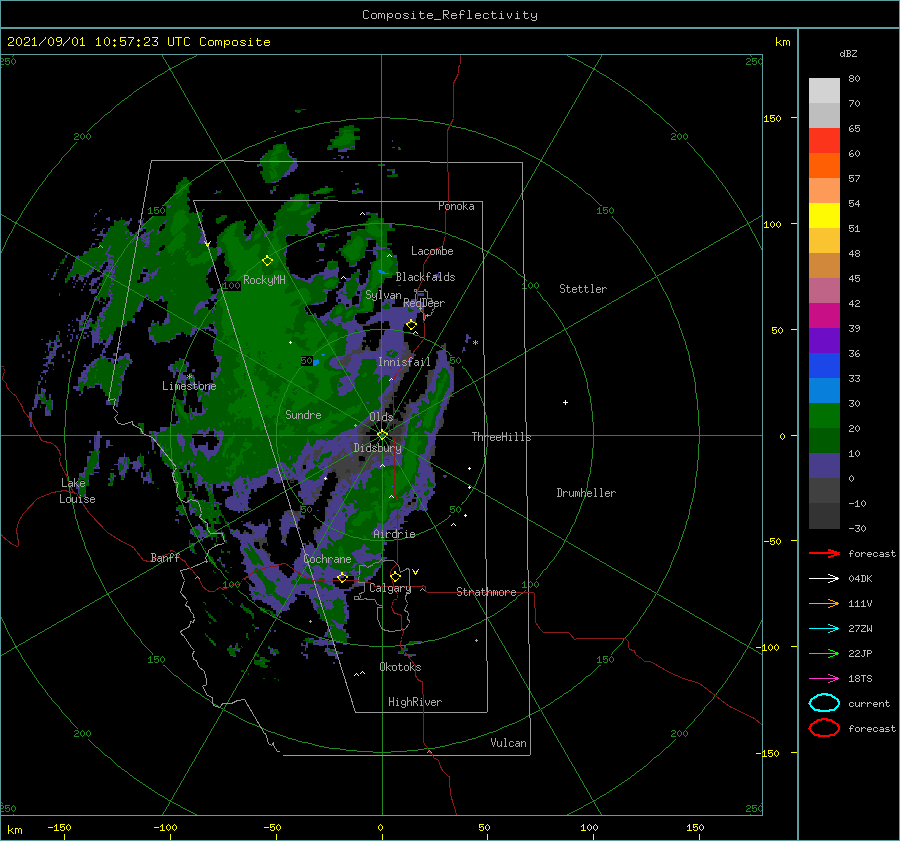The width and height of the screenshot is (900, 841).
Task: Click the white 04DK arrow legend icon
Action: click(x=824, y=578)
